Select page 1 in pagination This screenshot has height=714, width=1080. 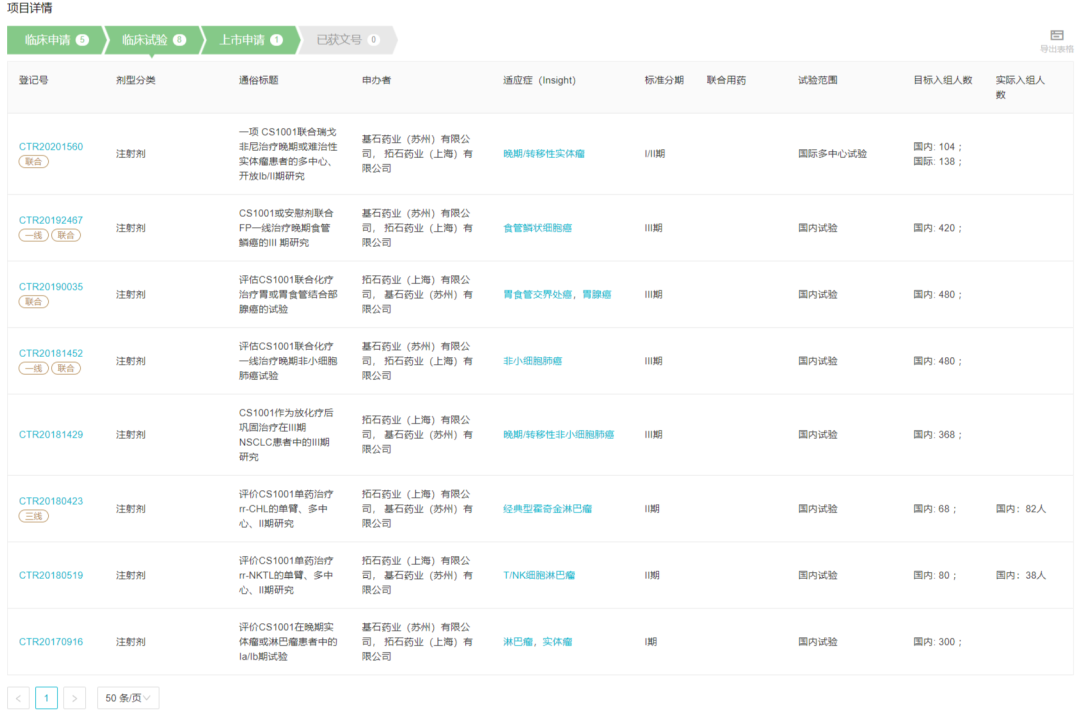click(46, 698)
